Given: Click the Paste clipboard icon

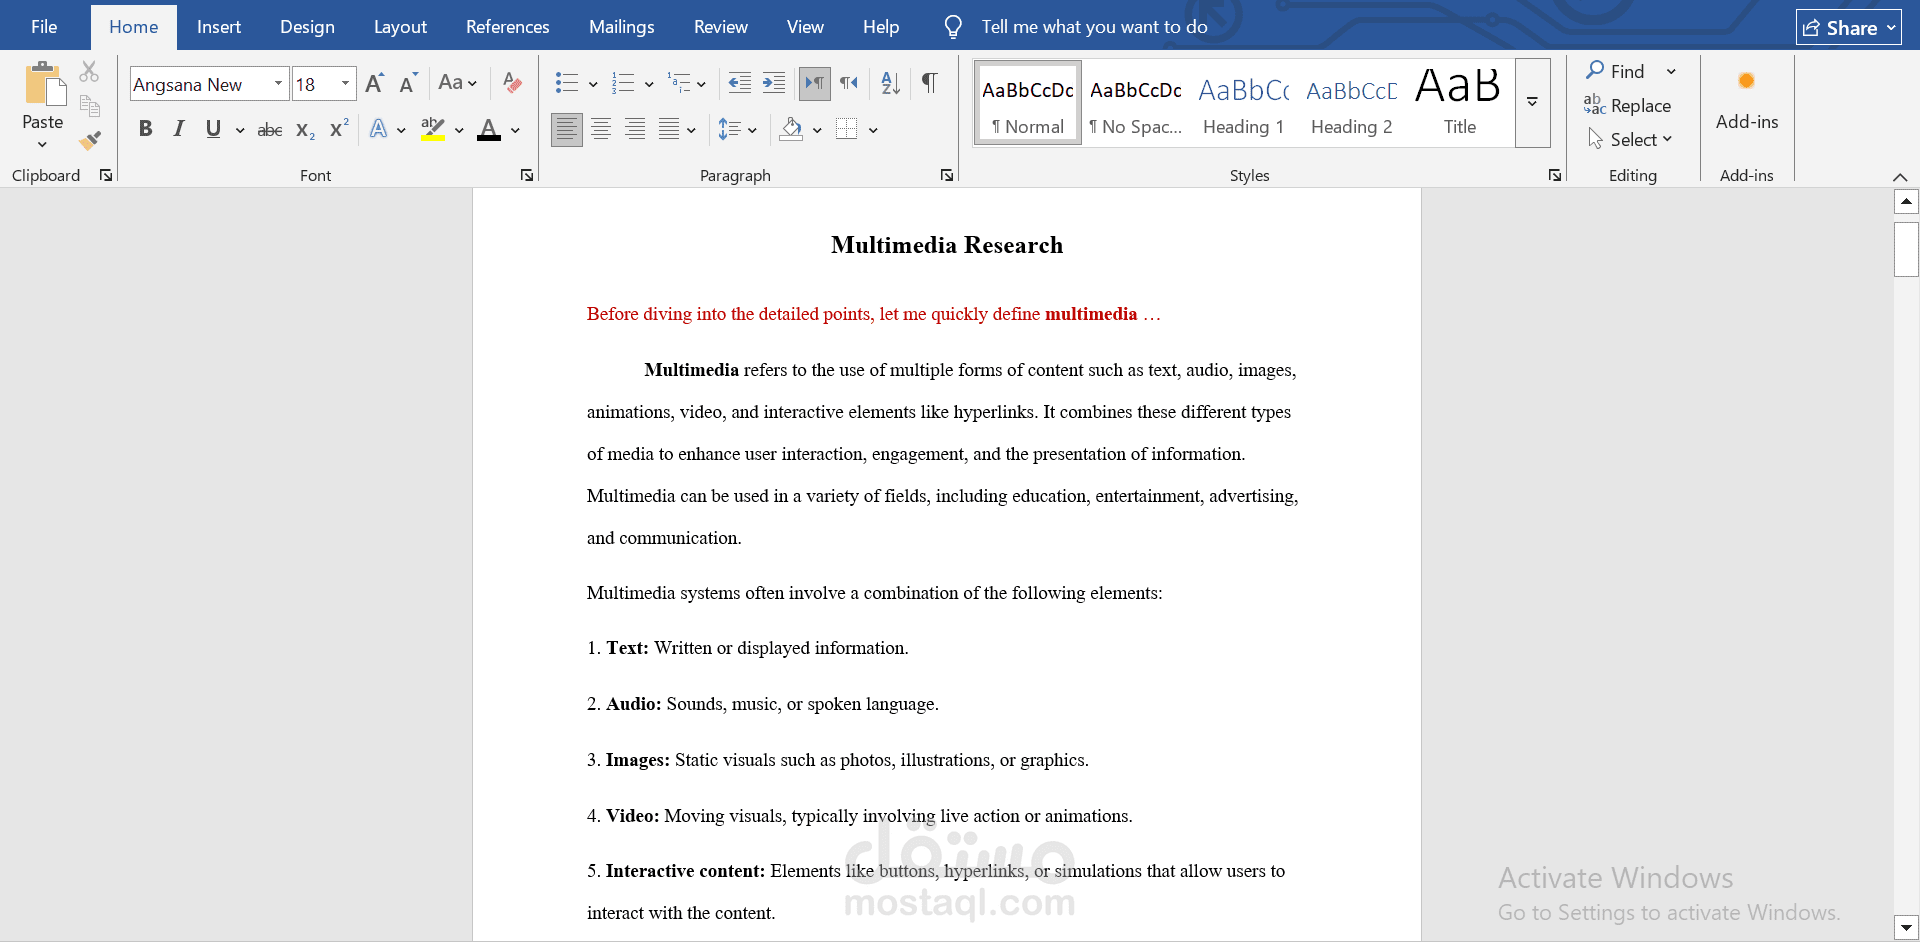Looking at the screenshot, I should [x=43, y=84].
